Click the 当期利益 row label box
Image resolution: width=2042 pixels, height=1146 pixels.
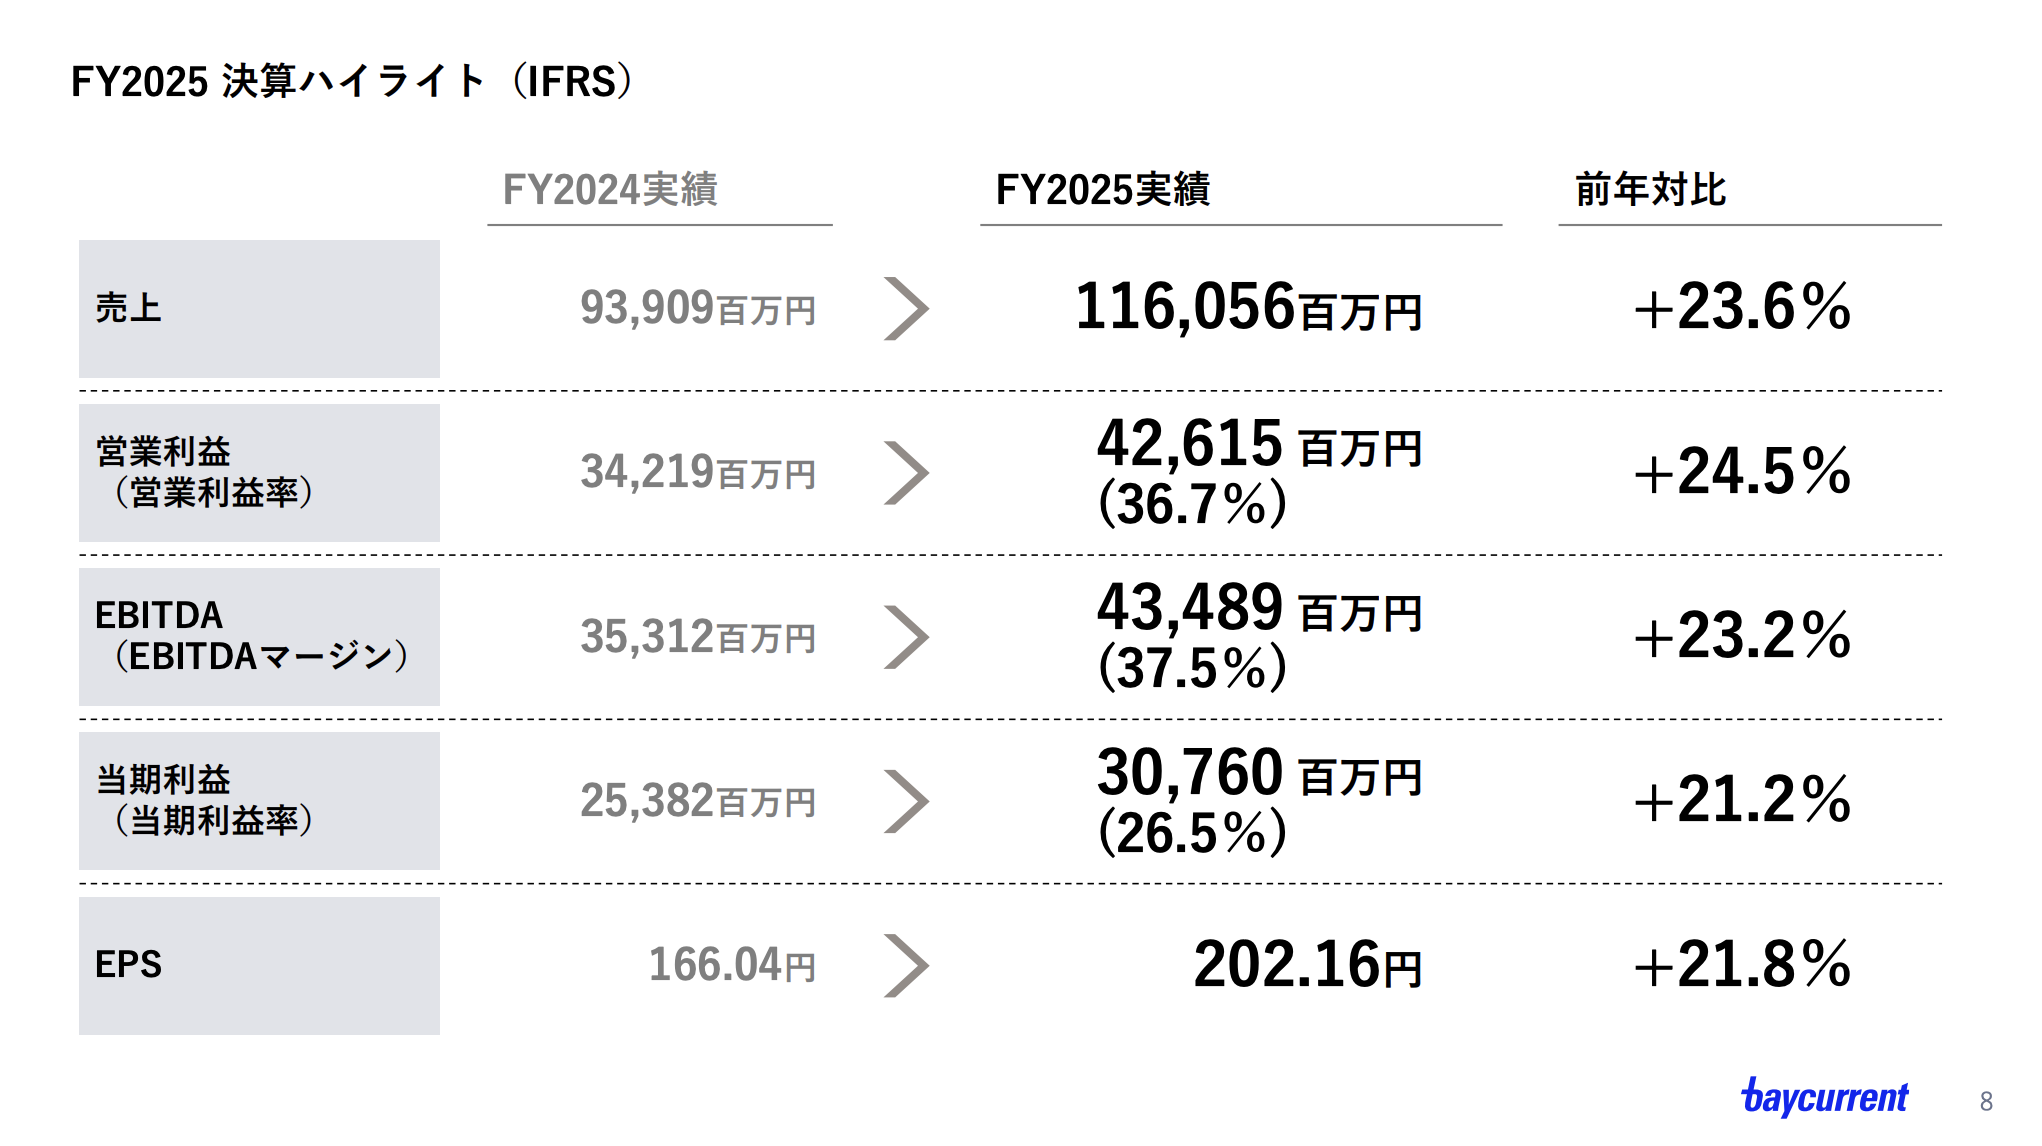(259, 801)
